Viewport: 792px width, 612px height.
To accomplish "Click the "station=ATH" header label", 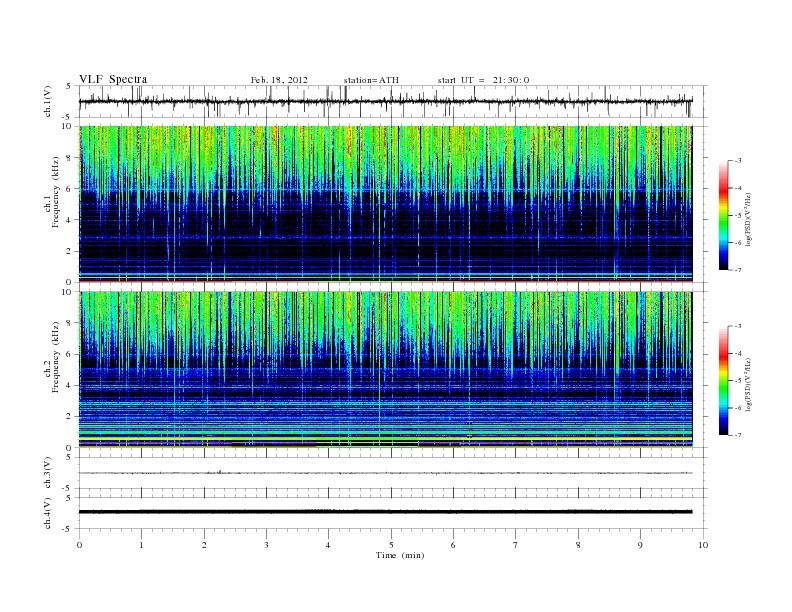I will pos(371,80).
